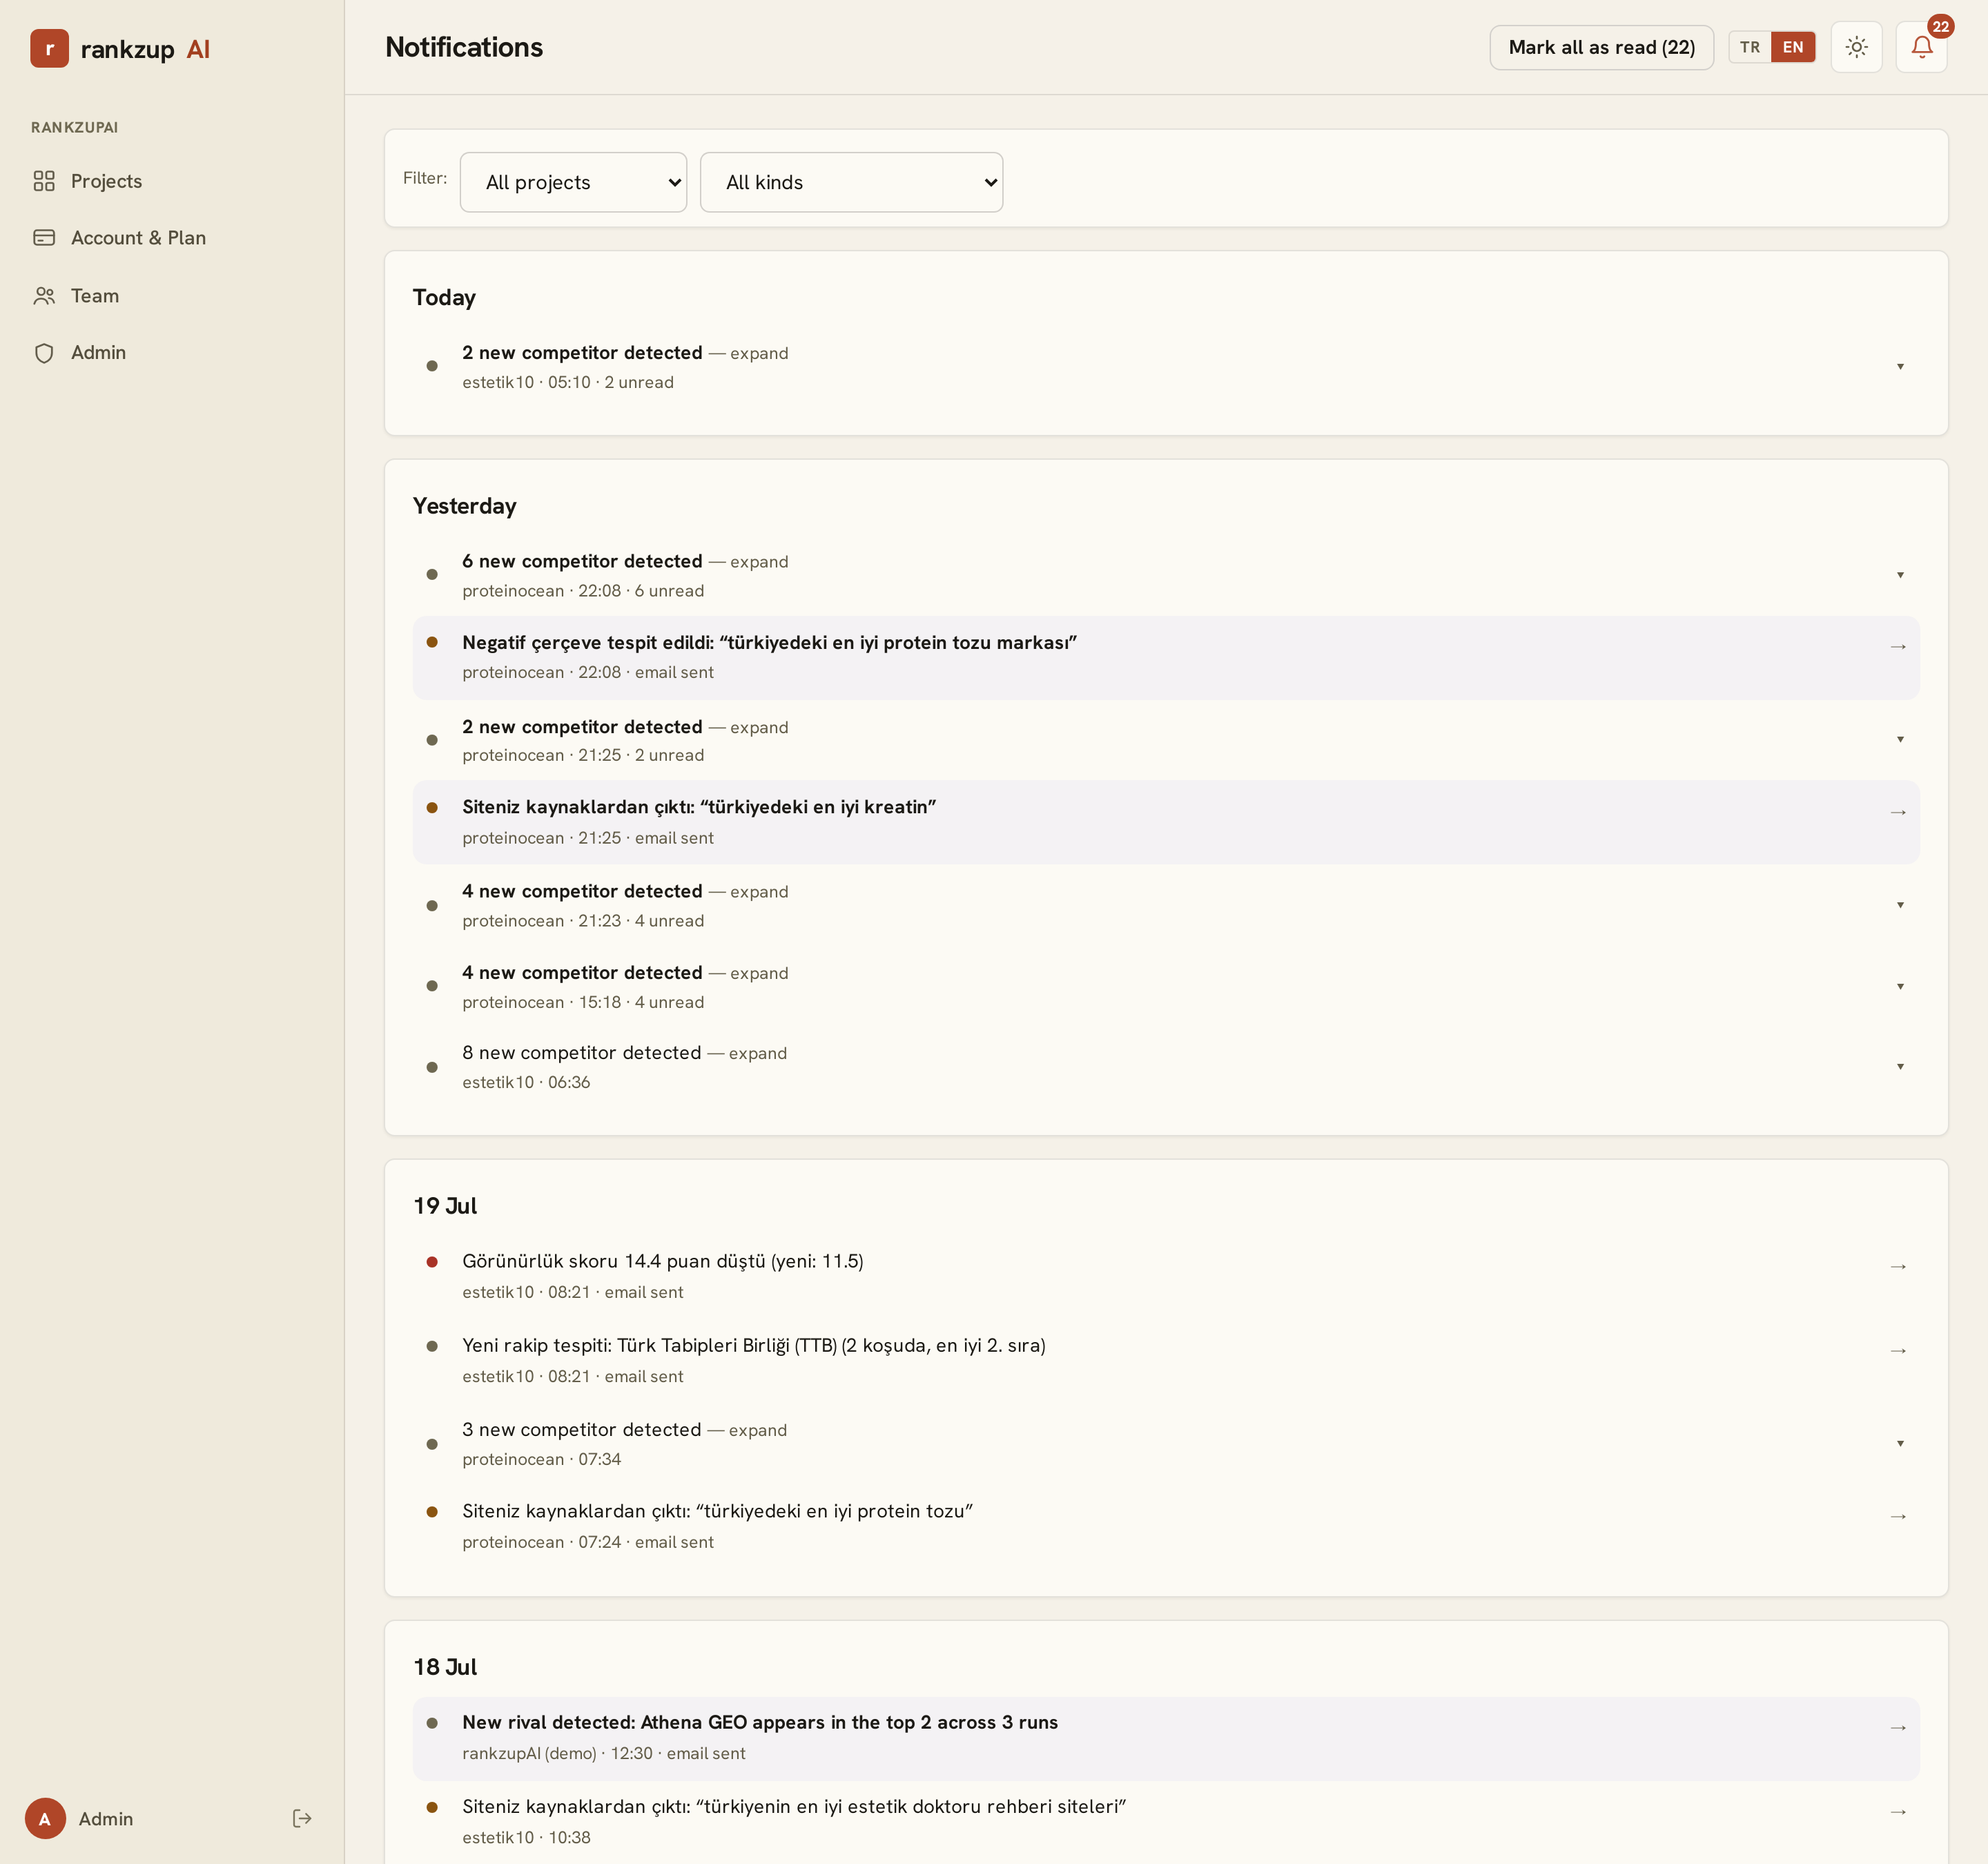
Task: Click the Admin shield icon
Action: pyautogui.click(x=44, y=353)
